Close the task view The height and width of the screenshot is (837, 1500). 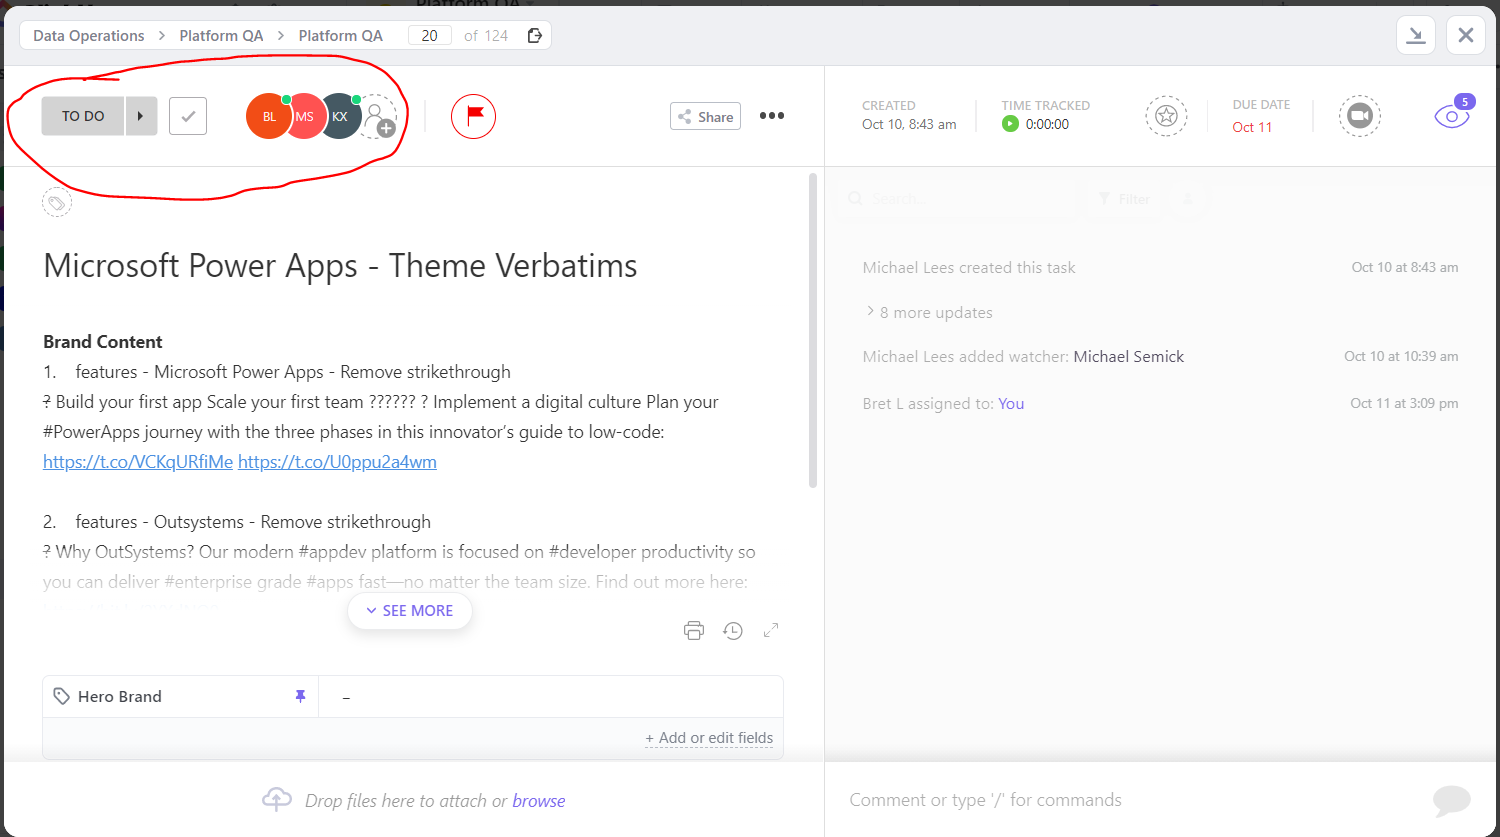coord(1466,35)
